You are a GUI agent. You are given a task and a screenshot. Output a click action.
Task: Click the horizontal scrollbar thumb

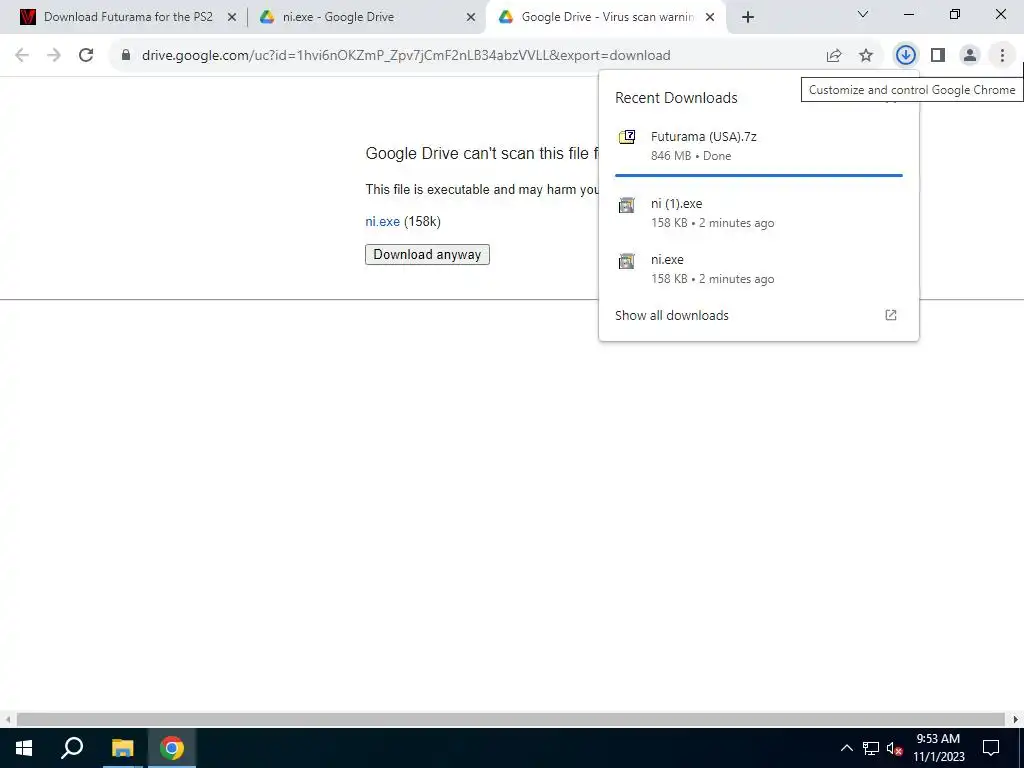pos(511,720)
